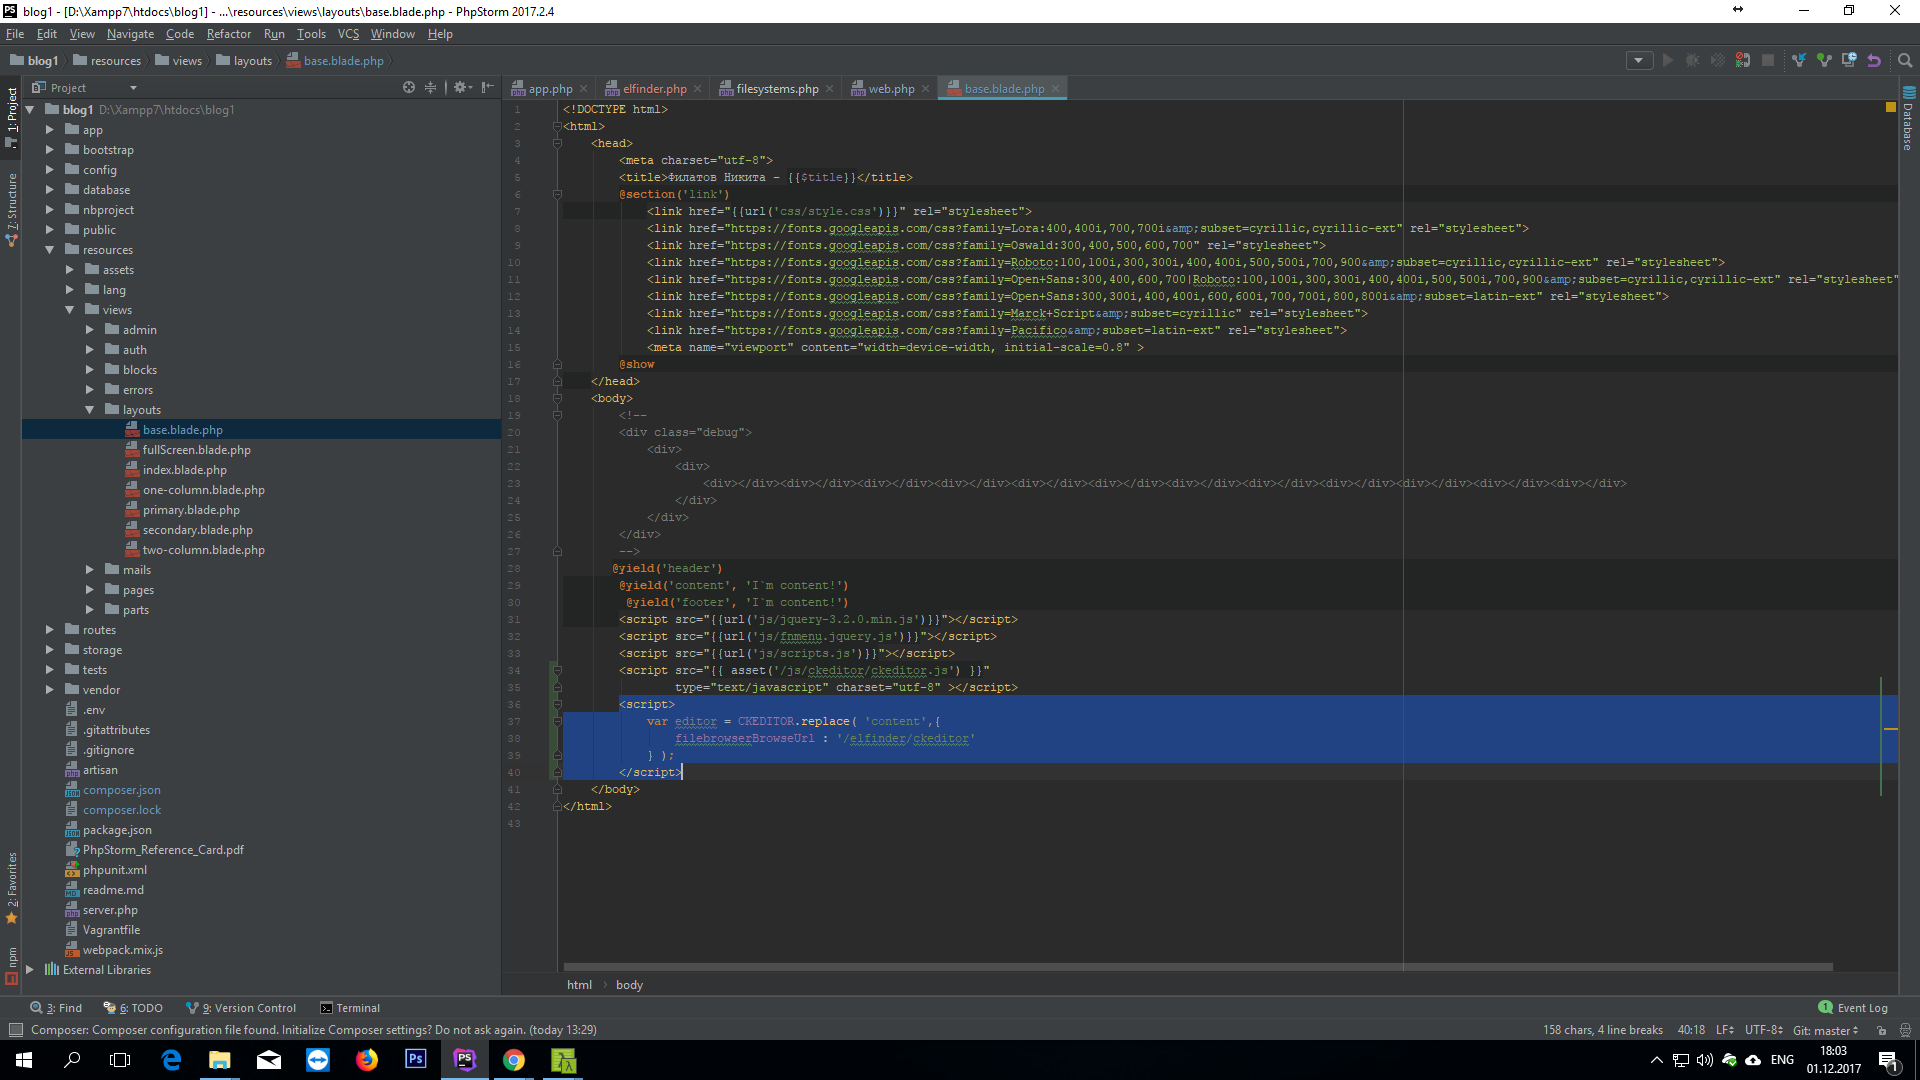Click the Run with Coverage icon

[1718, 61]
